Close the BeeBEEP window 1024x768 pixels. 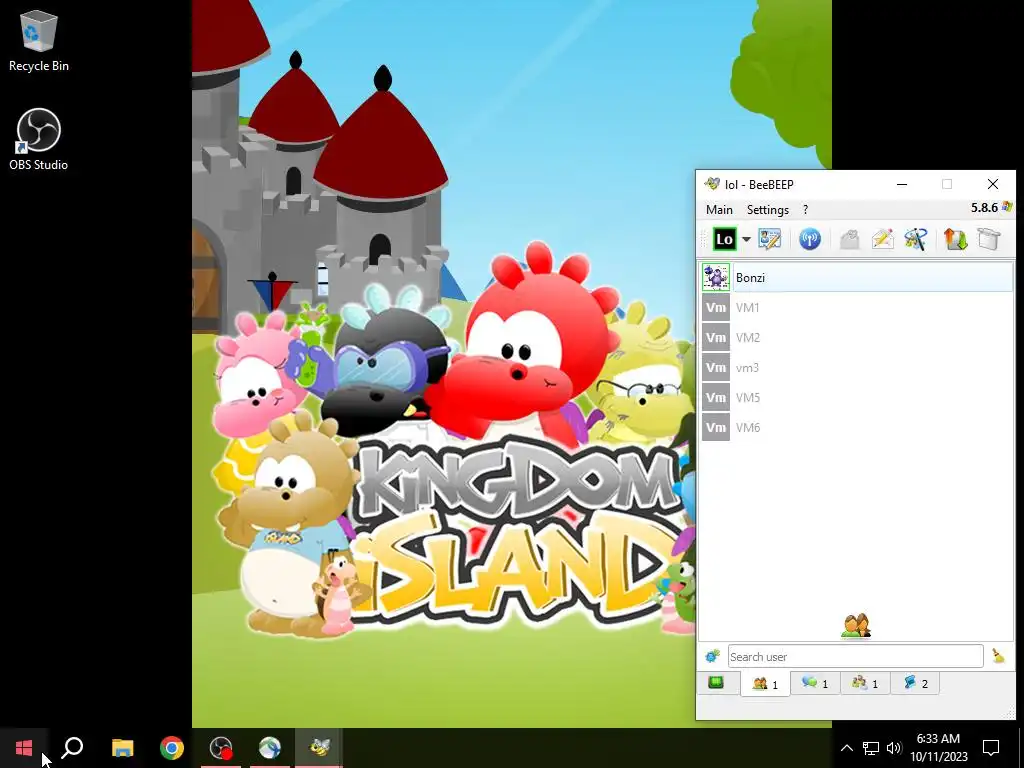[993, 185]
